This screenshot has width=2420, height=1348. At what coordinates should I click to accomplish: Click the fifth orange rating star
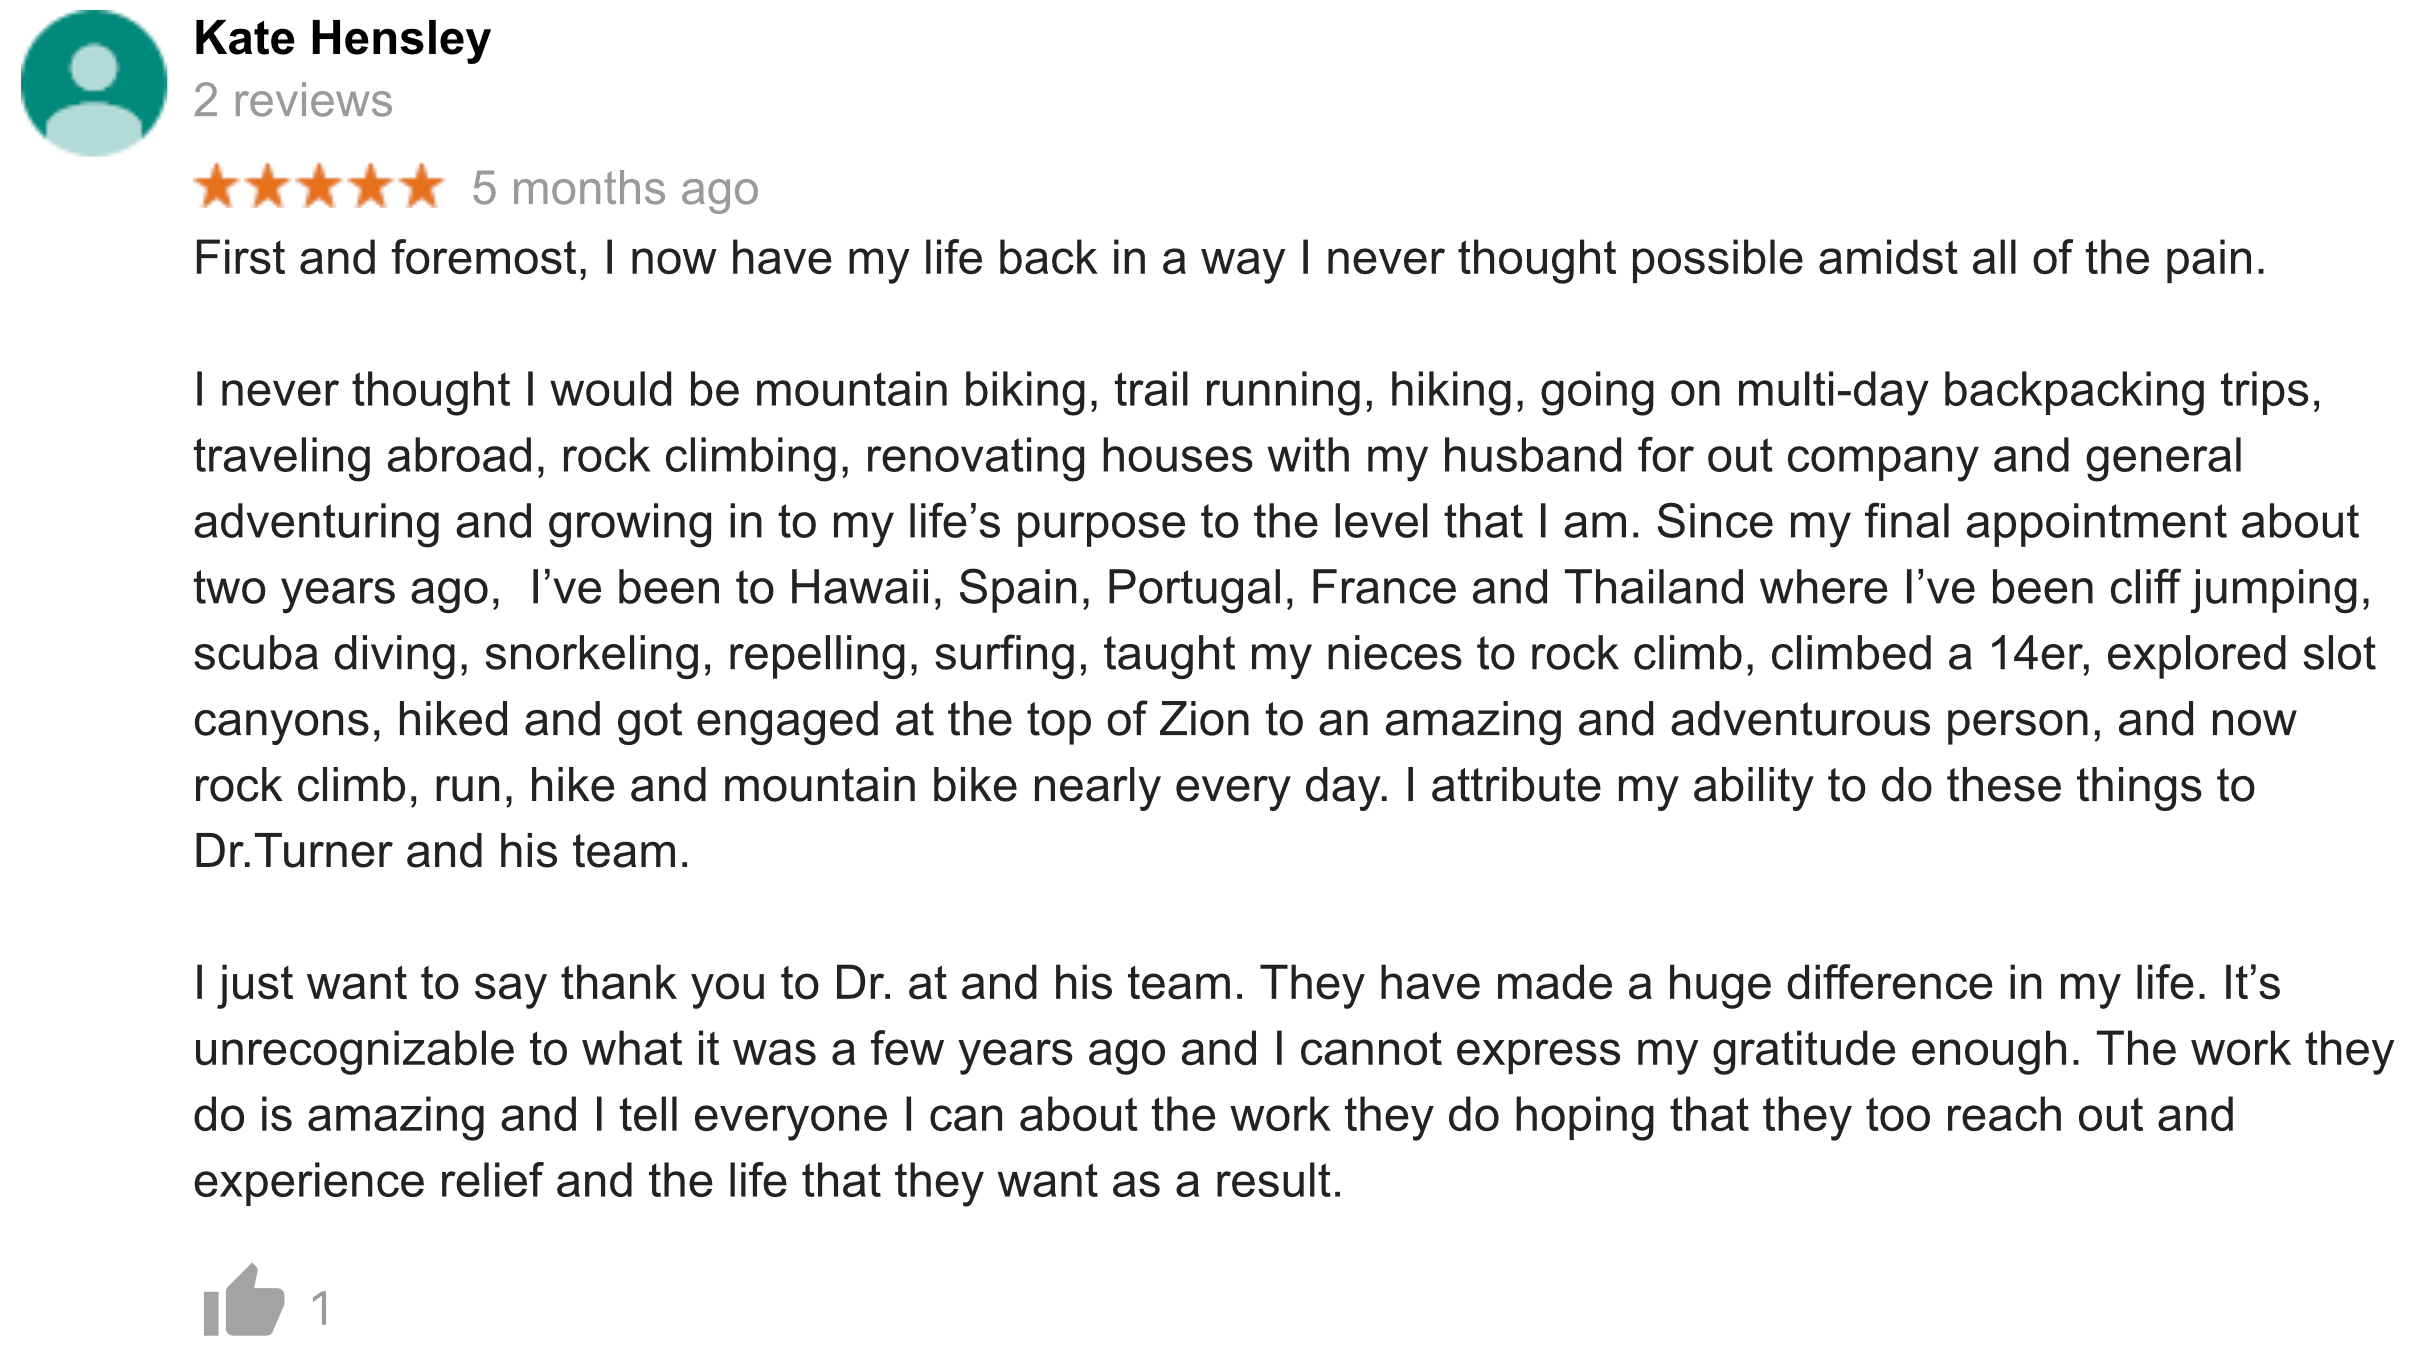421,187
